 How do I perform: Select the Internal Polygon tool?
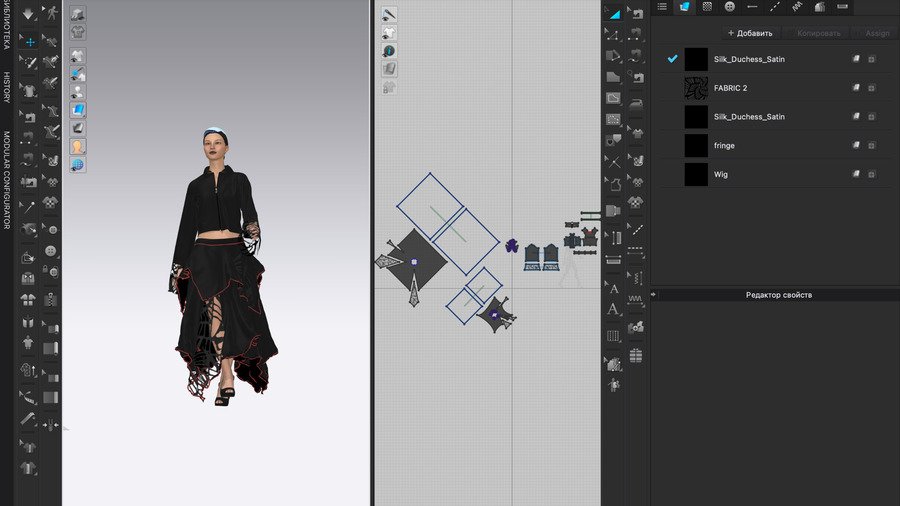click(614, 98)
